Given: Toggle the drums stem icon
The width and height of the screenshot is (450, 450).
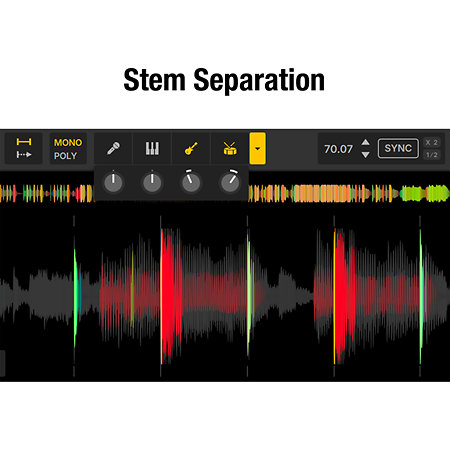Looking at the screenshot, I should tap(230, 148).
